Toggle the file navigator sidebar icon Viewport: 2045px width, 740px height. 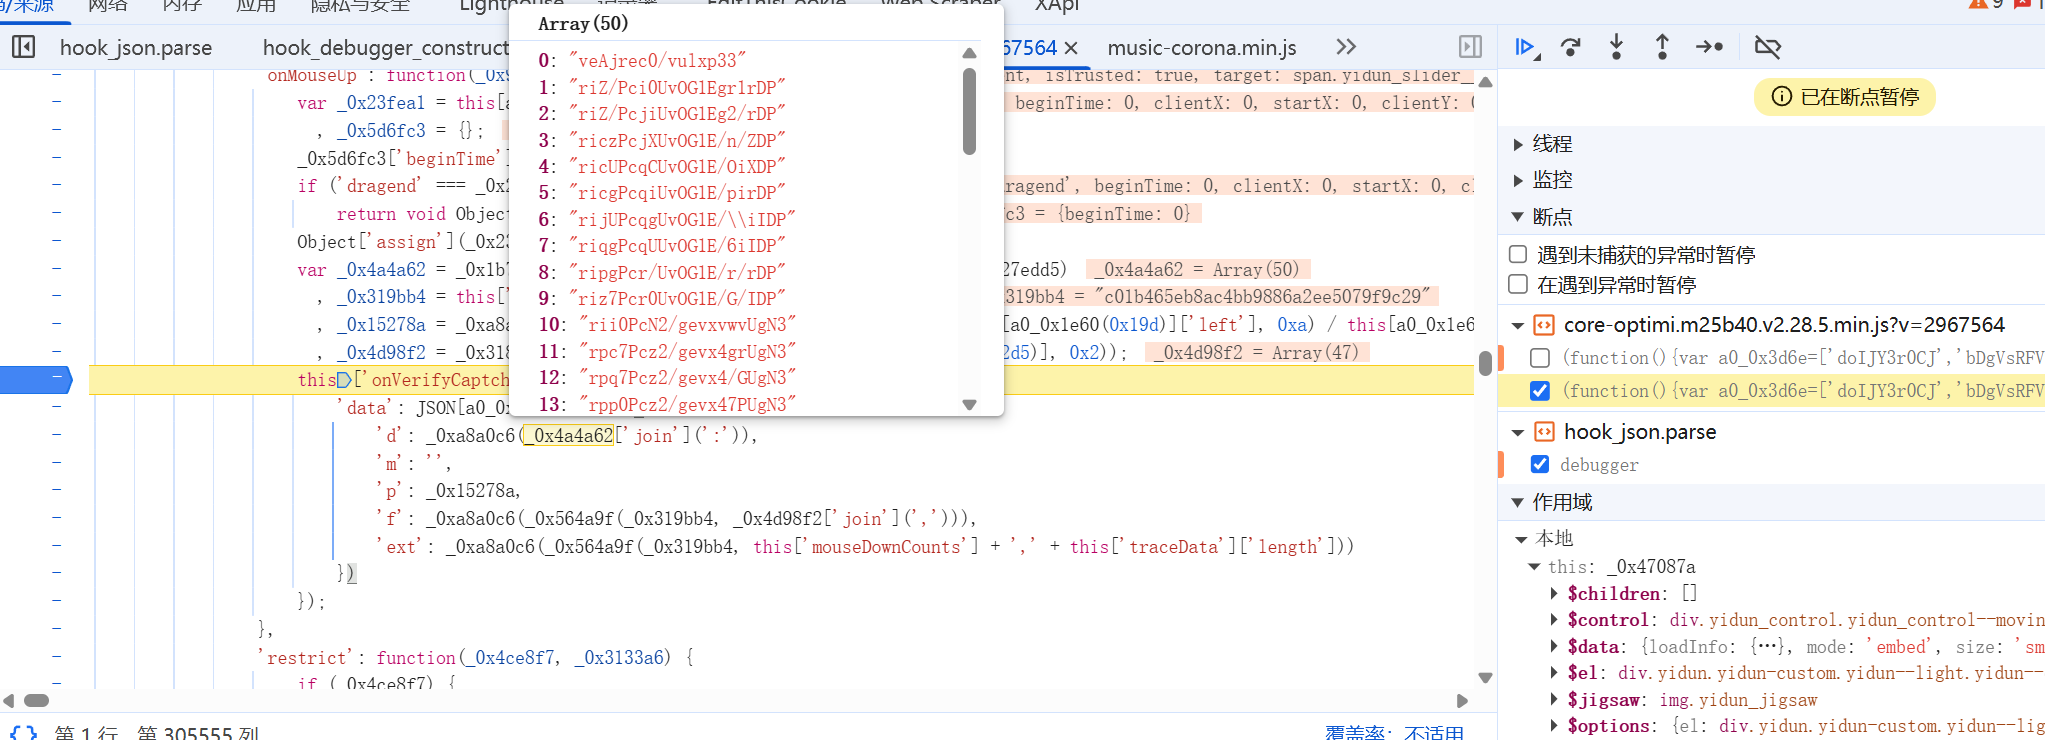(x=24, y=47)
